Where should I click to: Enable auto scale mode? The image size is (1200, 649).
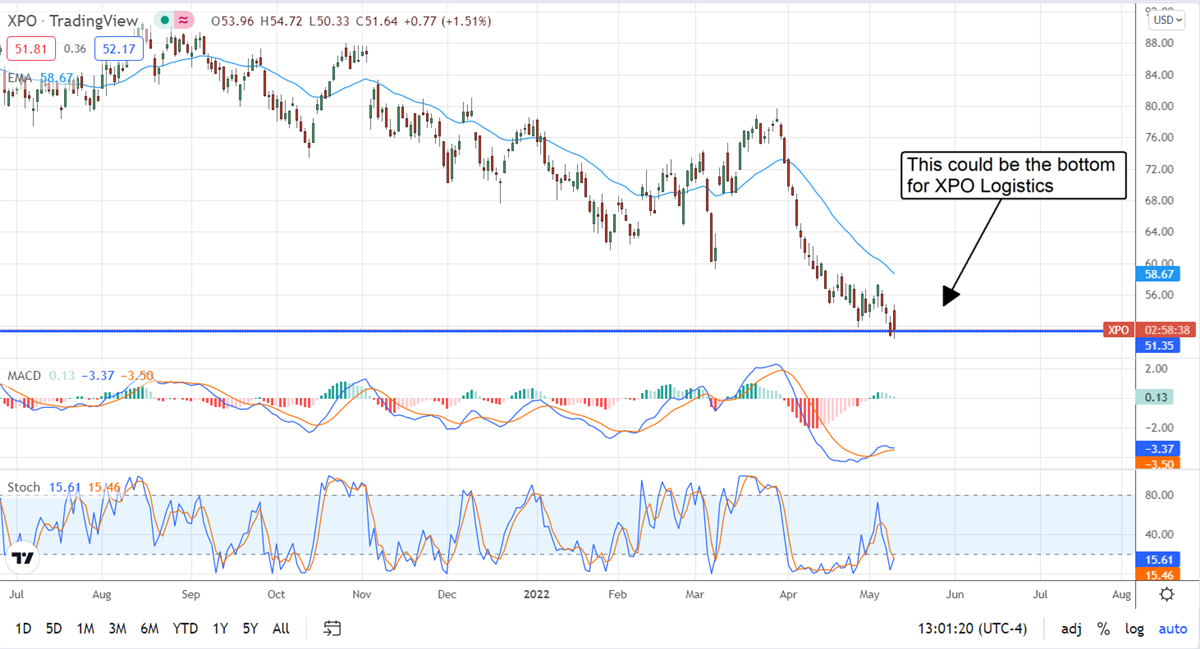tap(1172, 628)
